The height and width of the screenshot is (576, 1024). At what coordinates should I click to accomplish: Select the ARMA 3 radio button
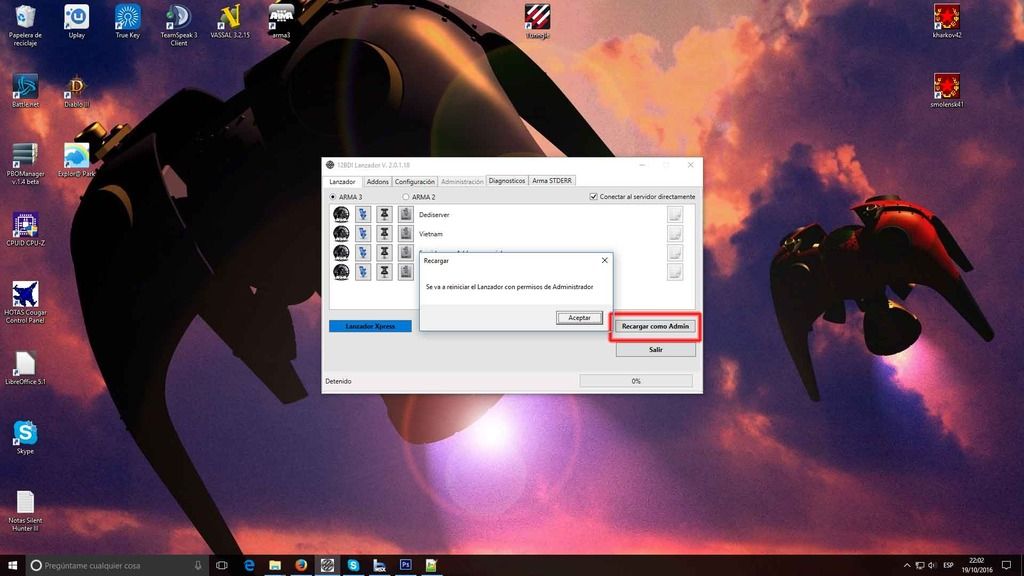pyautogui.click(x=333, y=197)
